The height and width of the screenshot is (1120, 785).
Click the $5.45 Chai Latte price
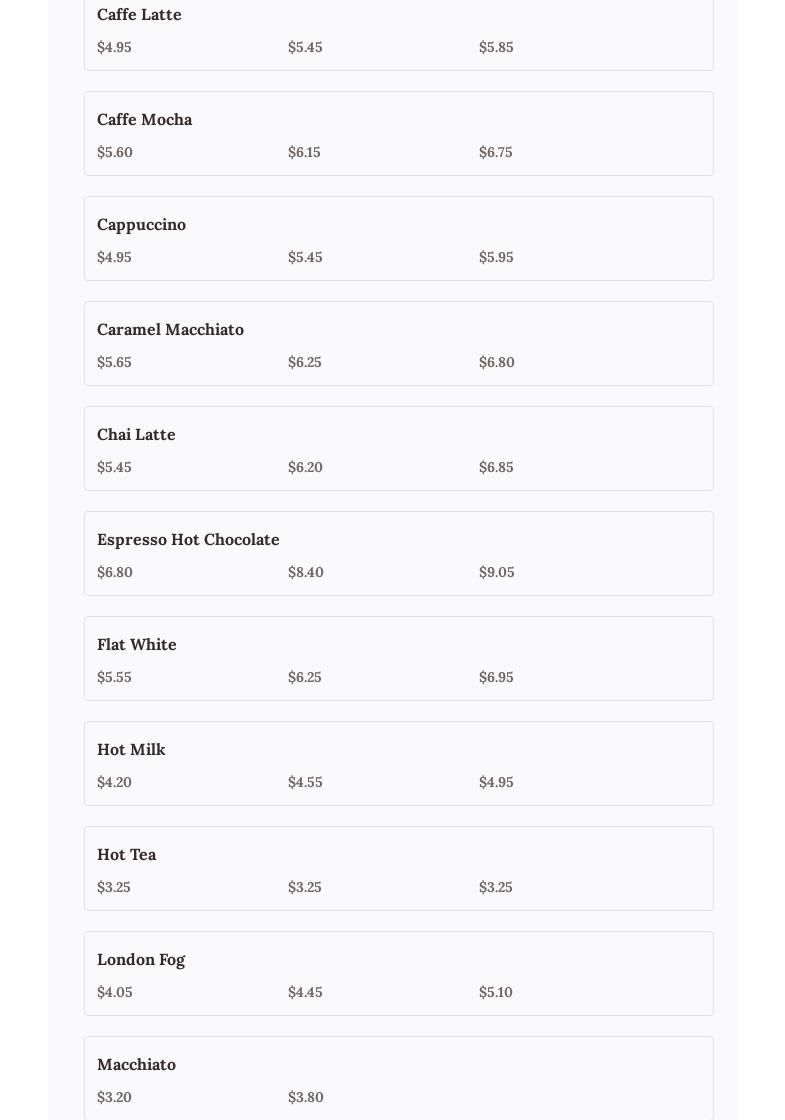pyautogui.click(x=114, y=468)
